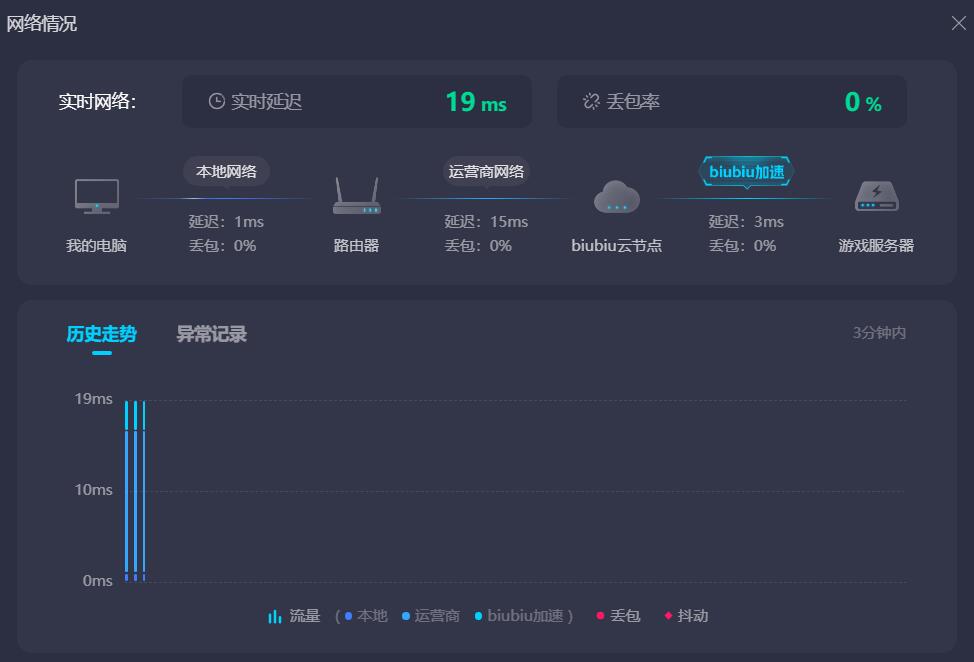This screenshot has width=974, height=662.
Task: Click the 3分钟内 time range label
Action: point(879,333)
